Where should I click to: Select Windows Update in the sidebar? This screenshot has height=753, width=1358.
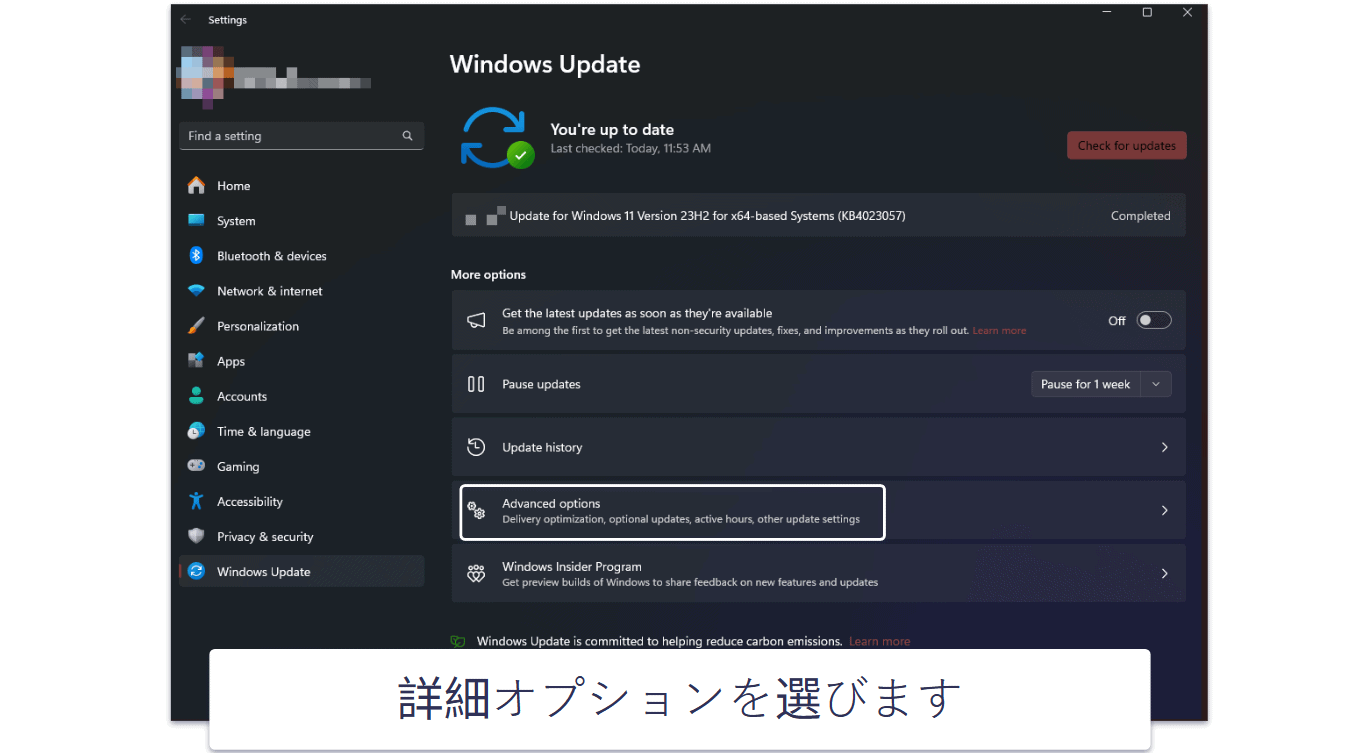click(301, 571)
